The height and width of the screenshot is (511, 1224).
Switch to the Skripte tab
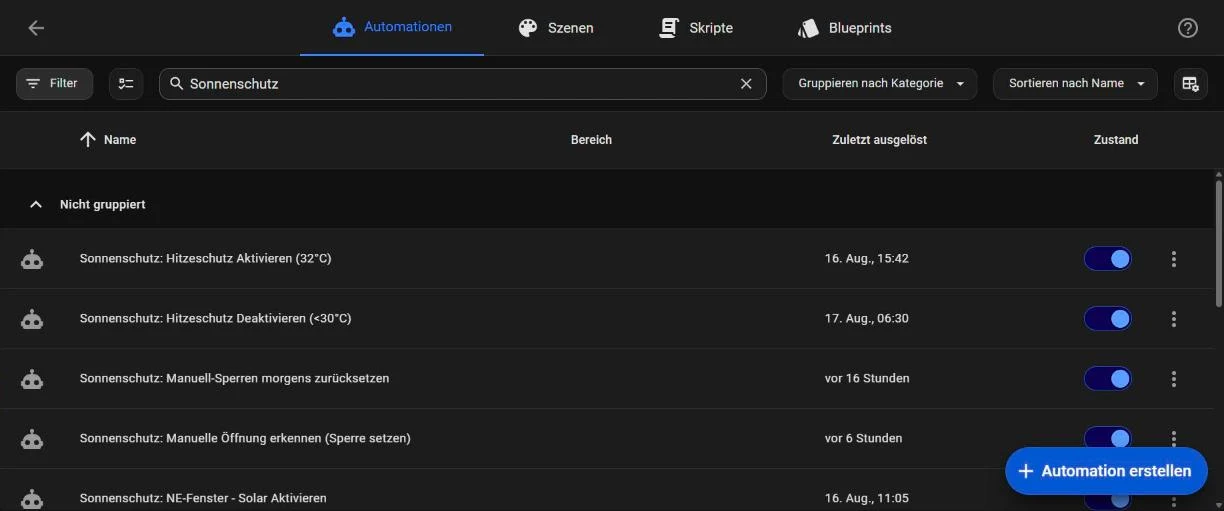pyautogui.click(x=696, y=28)
